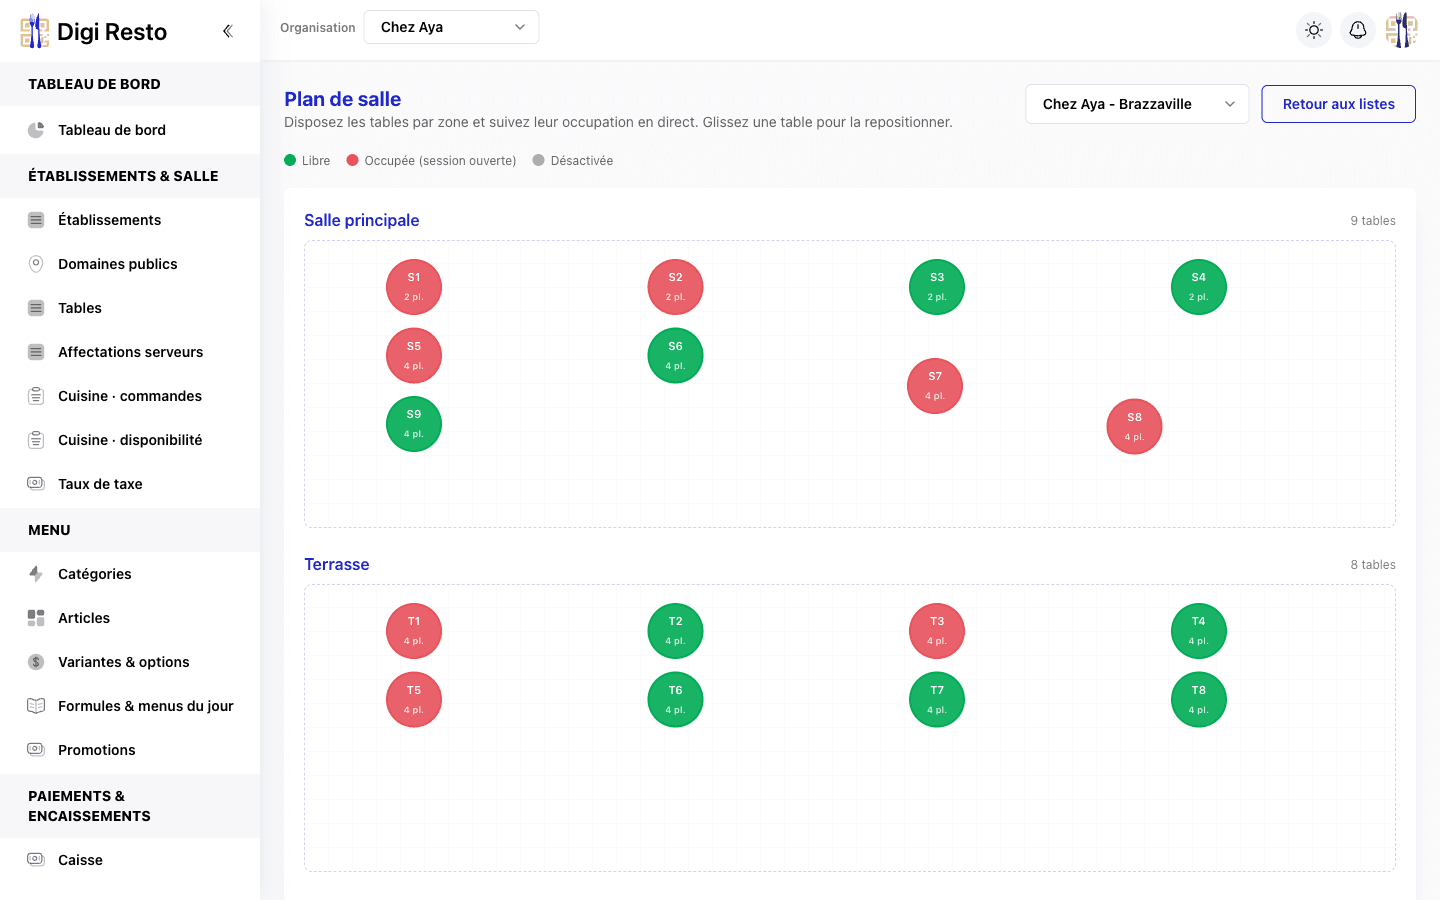The height and width of the screenshot is (900, 1440).
Task: Open Articles in the sidebar menu
Action: (130, 618)
